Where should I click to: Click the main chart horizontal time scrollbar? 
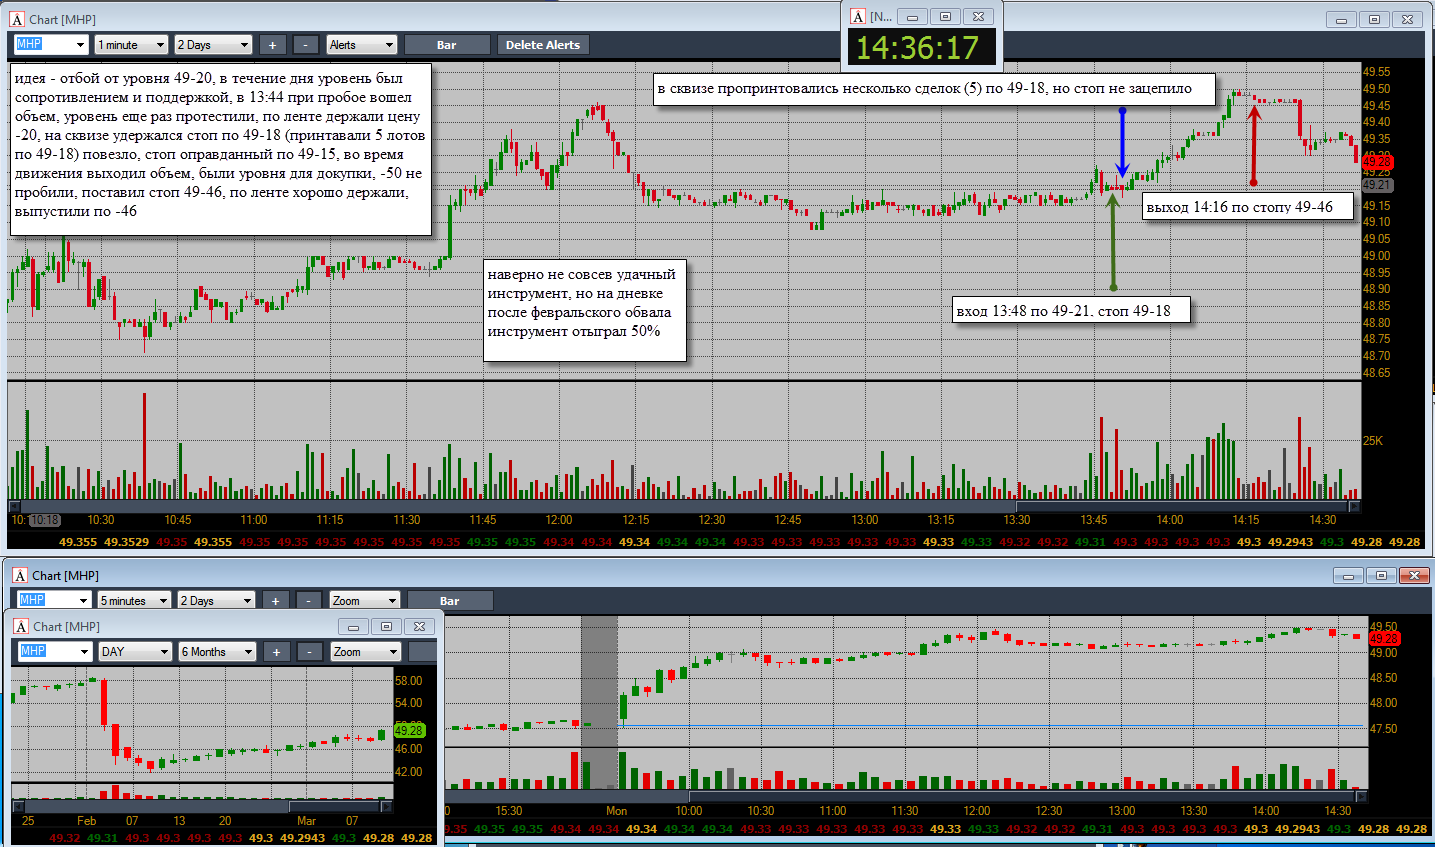685,506
